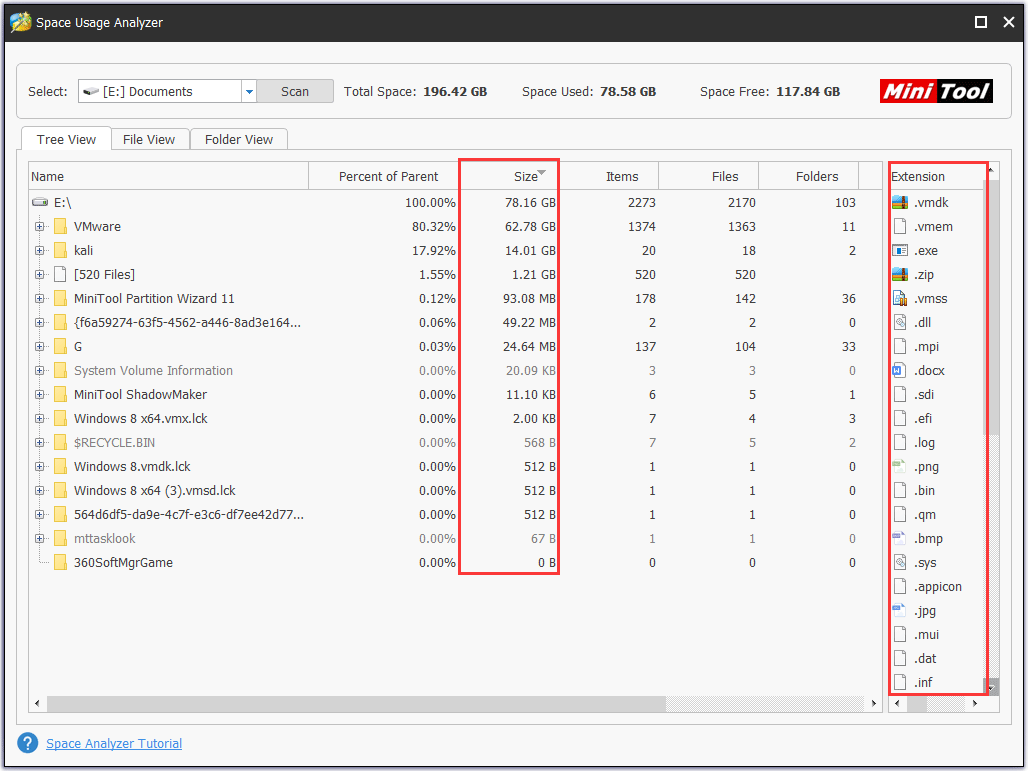Switch to the Folder View tab

click(239, 139)
